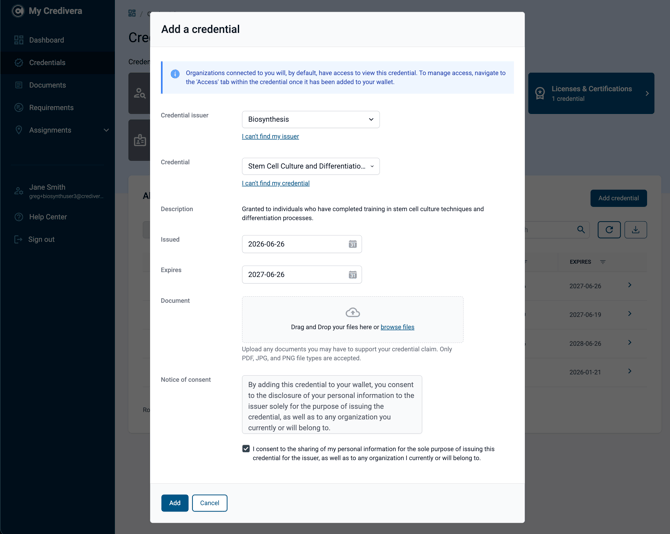The image size is (670, 534).
Task: Click the Help Center question icon
Action: [19, 217]
